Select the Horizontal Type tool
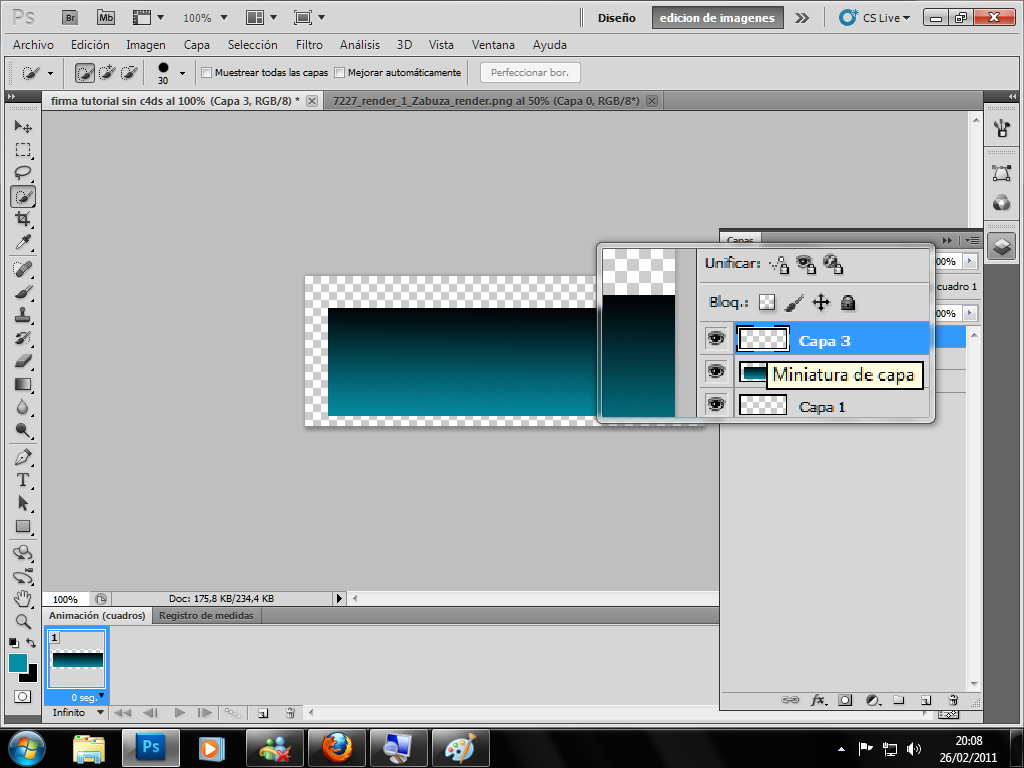Image resolution: width=1024 pixels, height=768 pixels. click(23, 480)
